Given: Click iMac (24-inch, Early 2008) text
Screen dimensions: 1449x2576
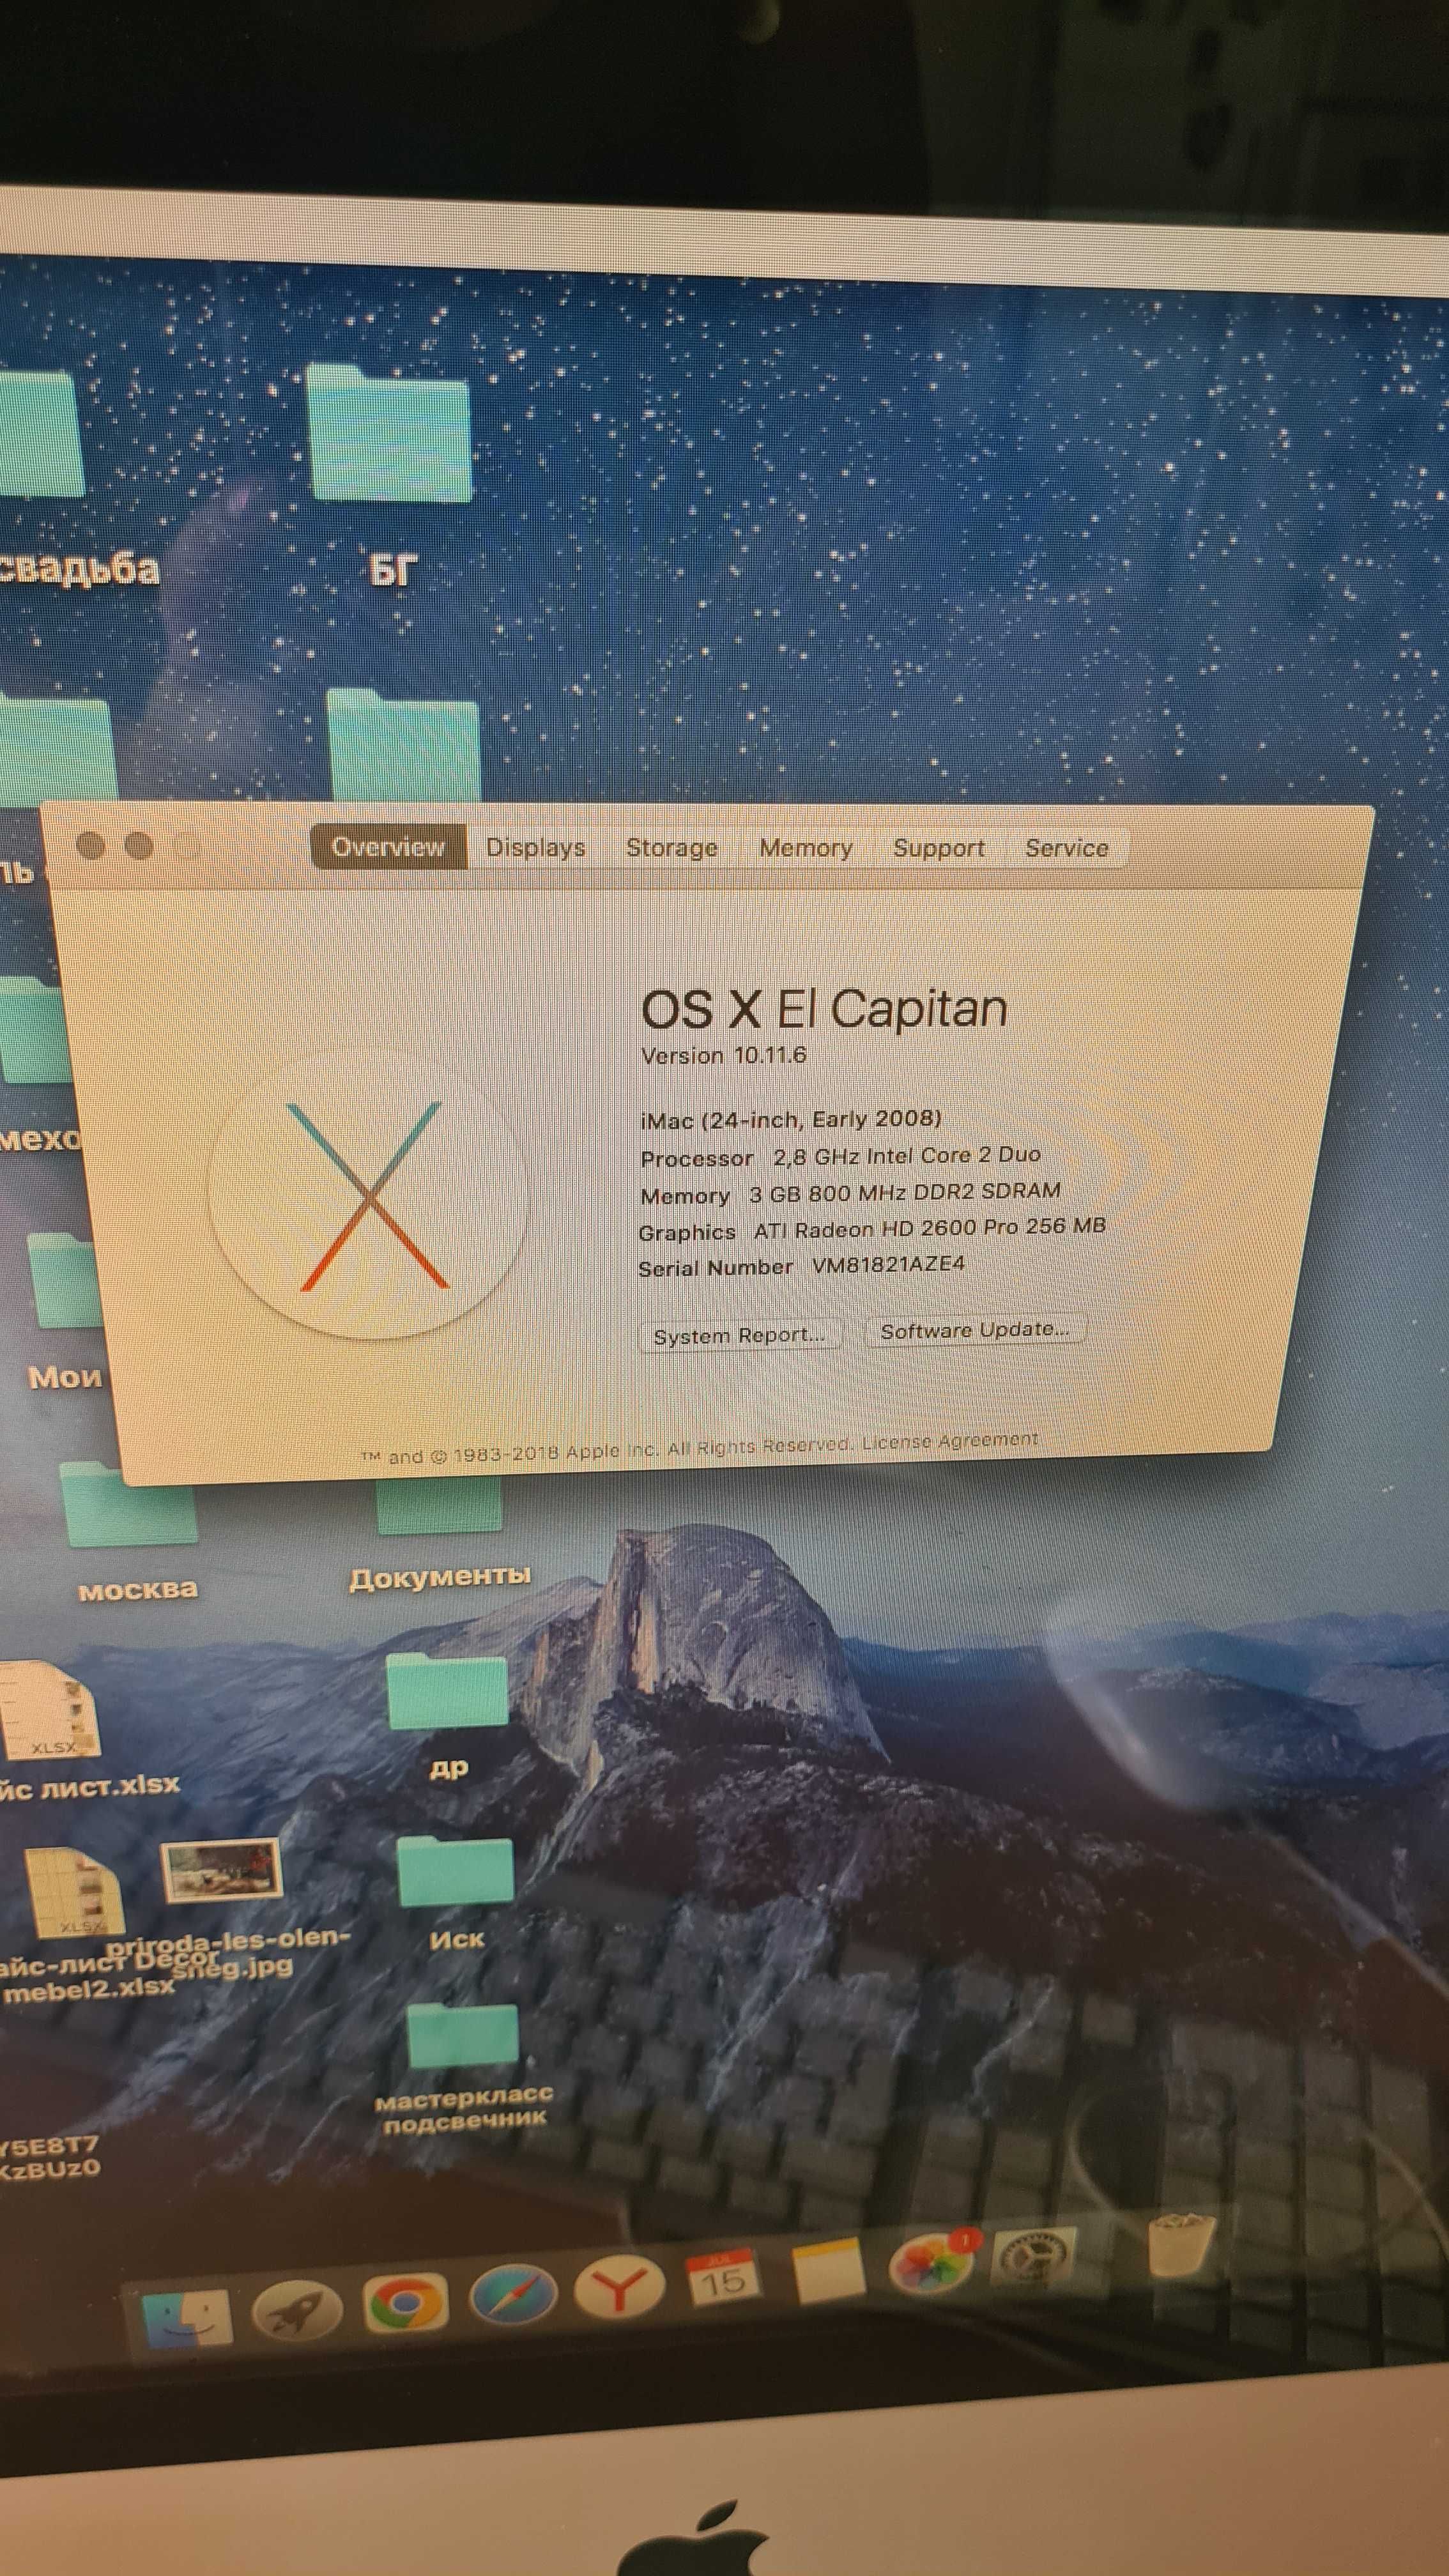Looking at the screenshot, I should click(791, 1119).
